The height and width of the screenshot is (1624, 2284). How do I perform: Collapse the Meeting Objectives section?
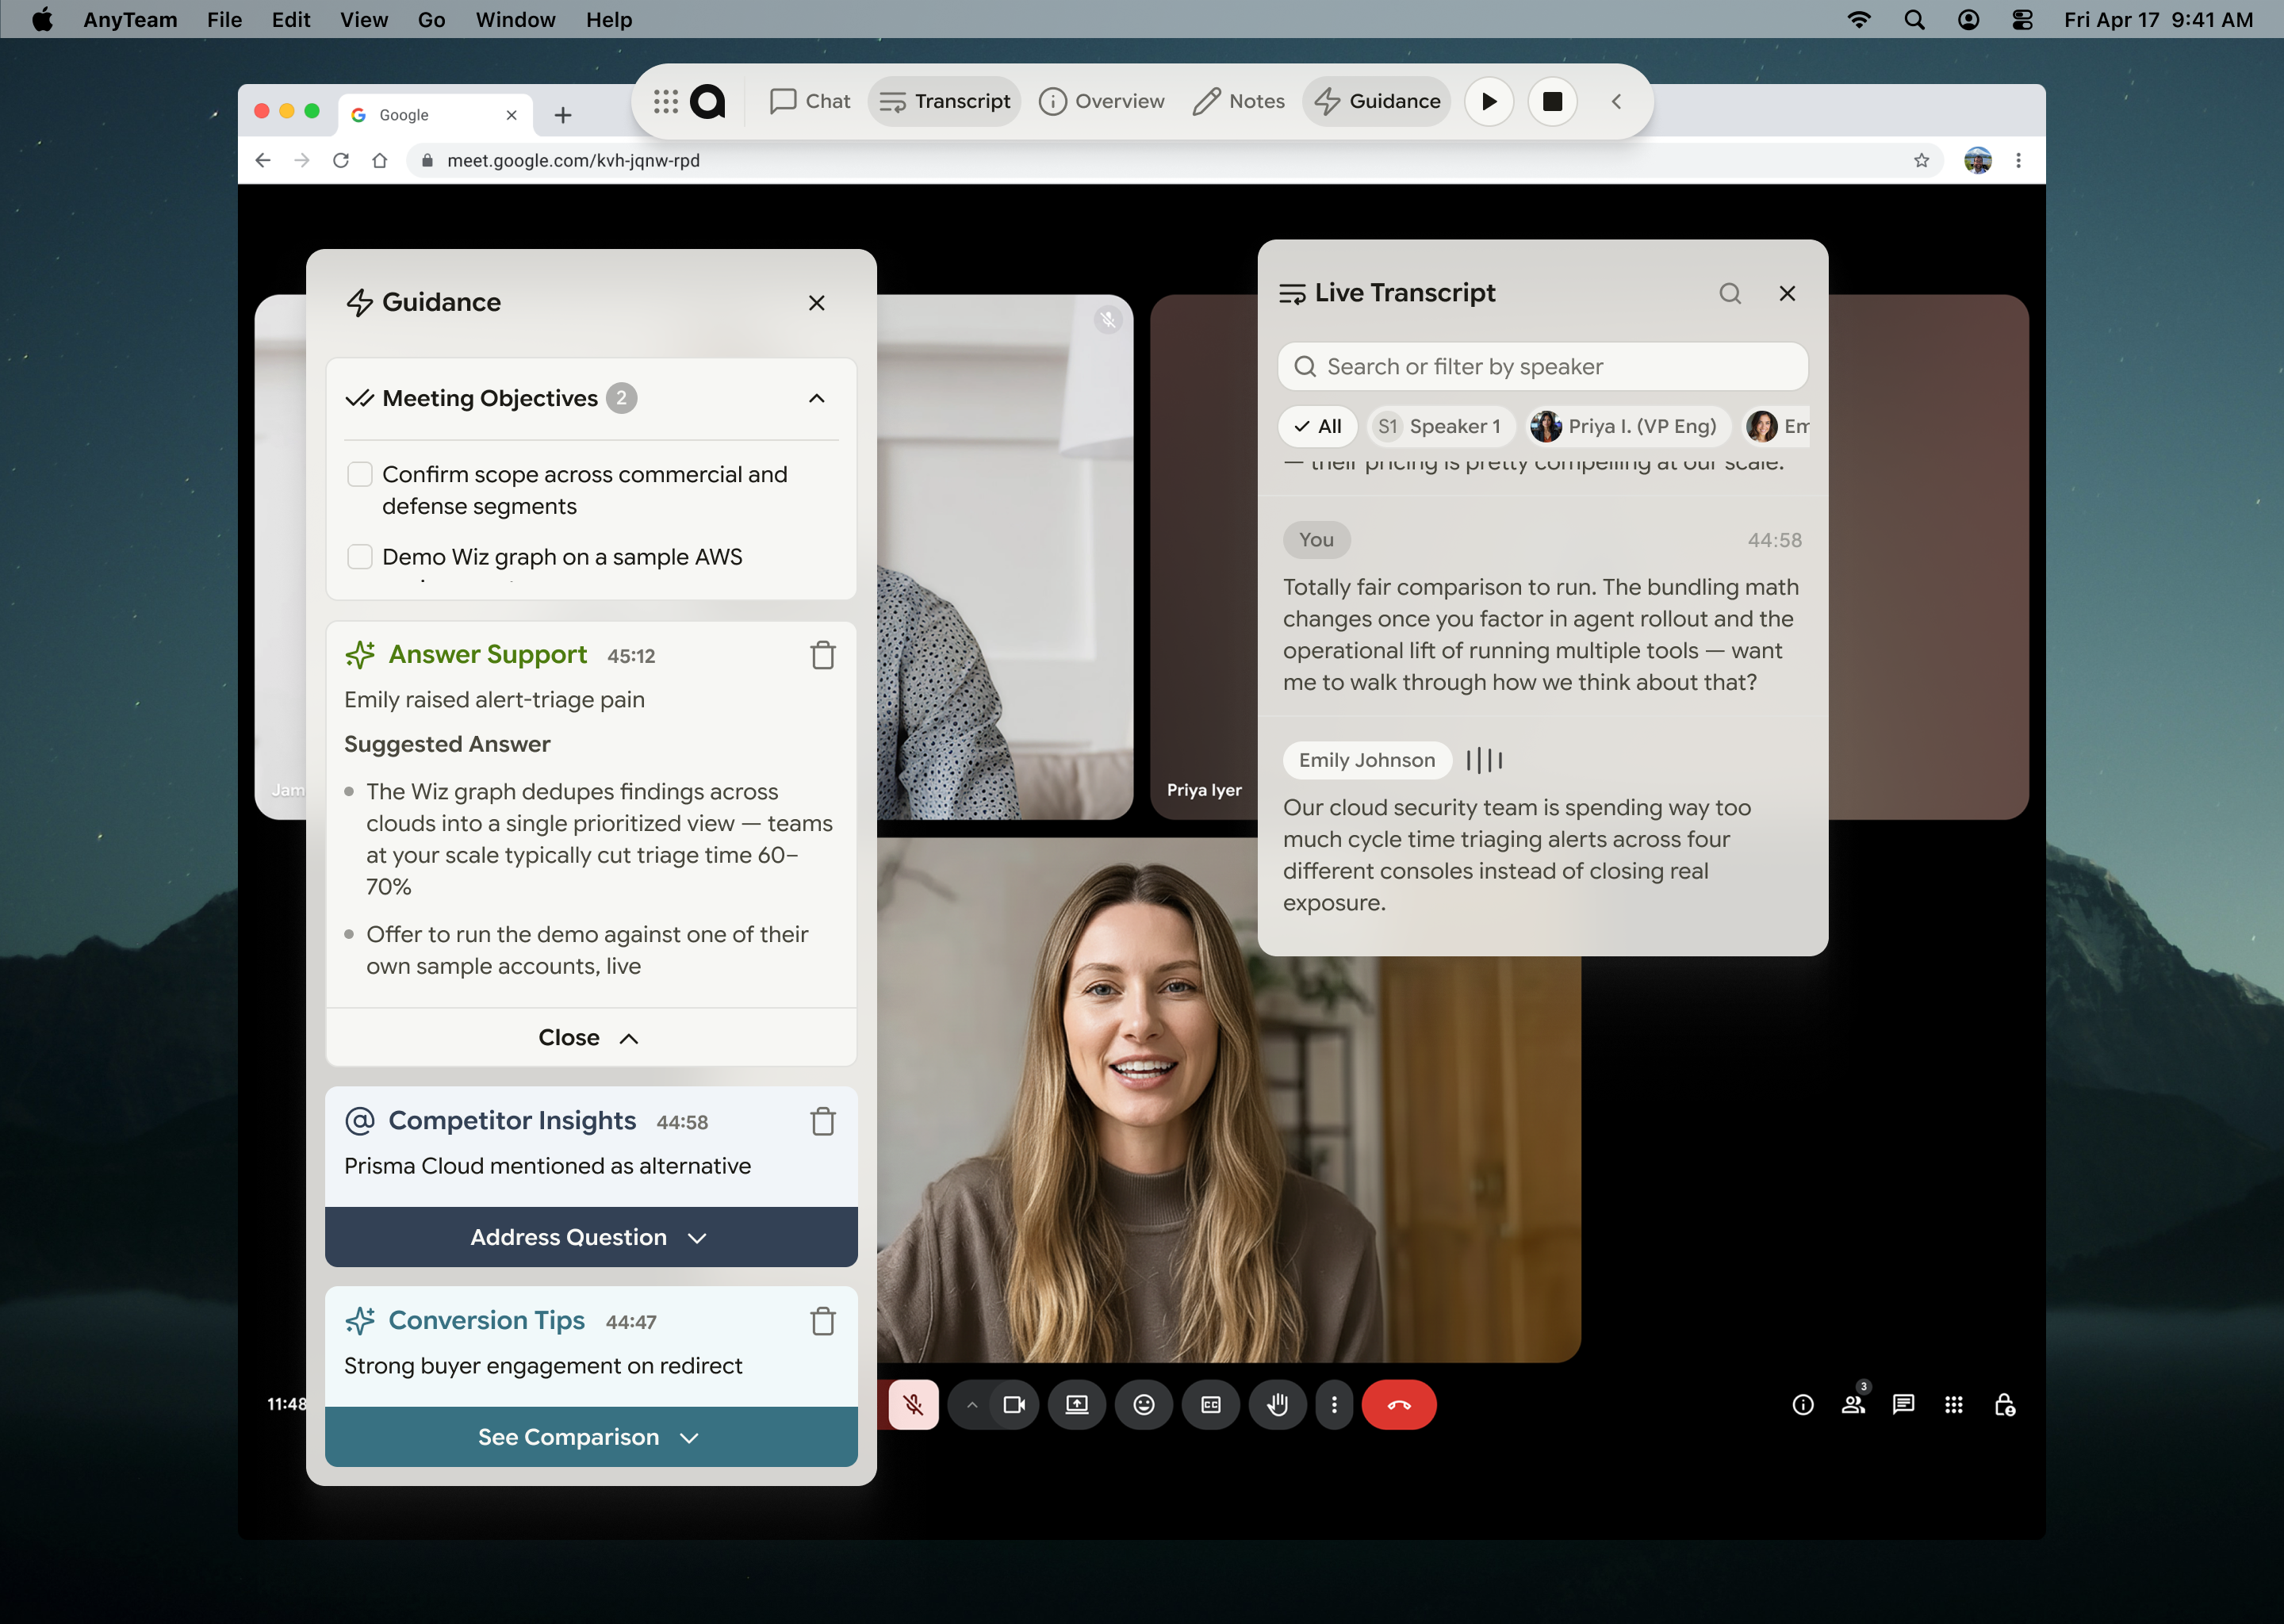click(x=816, y=398)
